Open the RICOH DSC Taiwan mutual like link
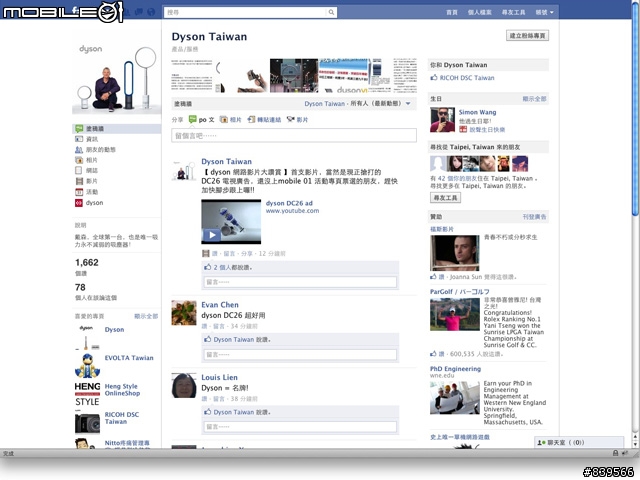Screen dimensions: 640x480 [467, 78]
